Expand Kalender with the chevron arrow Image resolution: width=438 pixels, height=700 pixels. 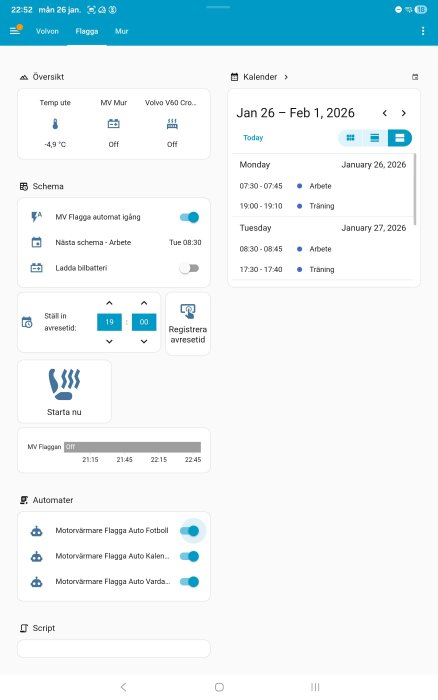(286, 77)
